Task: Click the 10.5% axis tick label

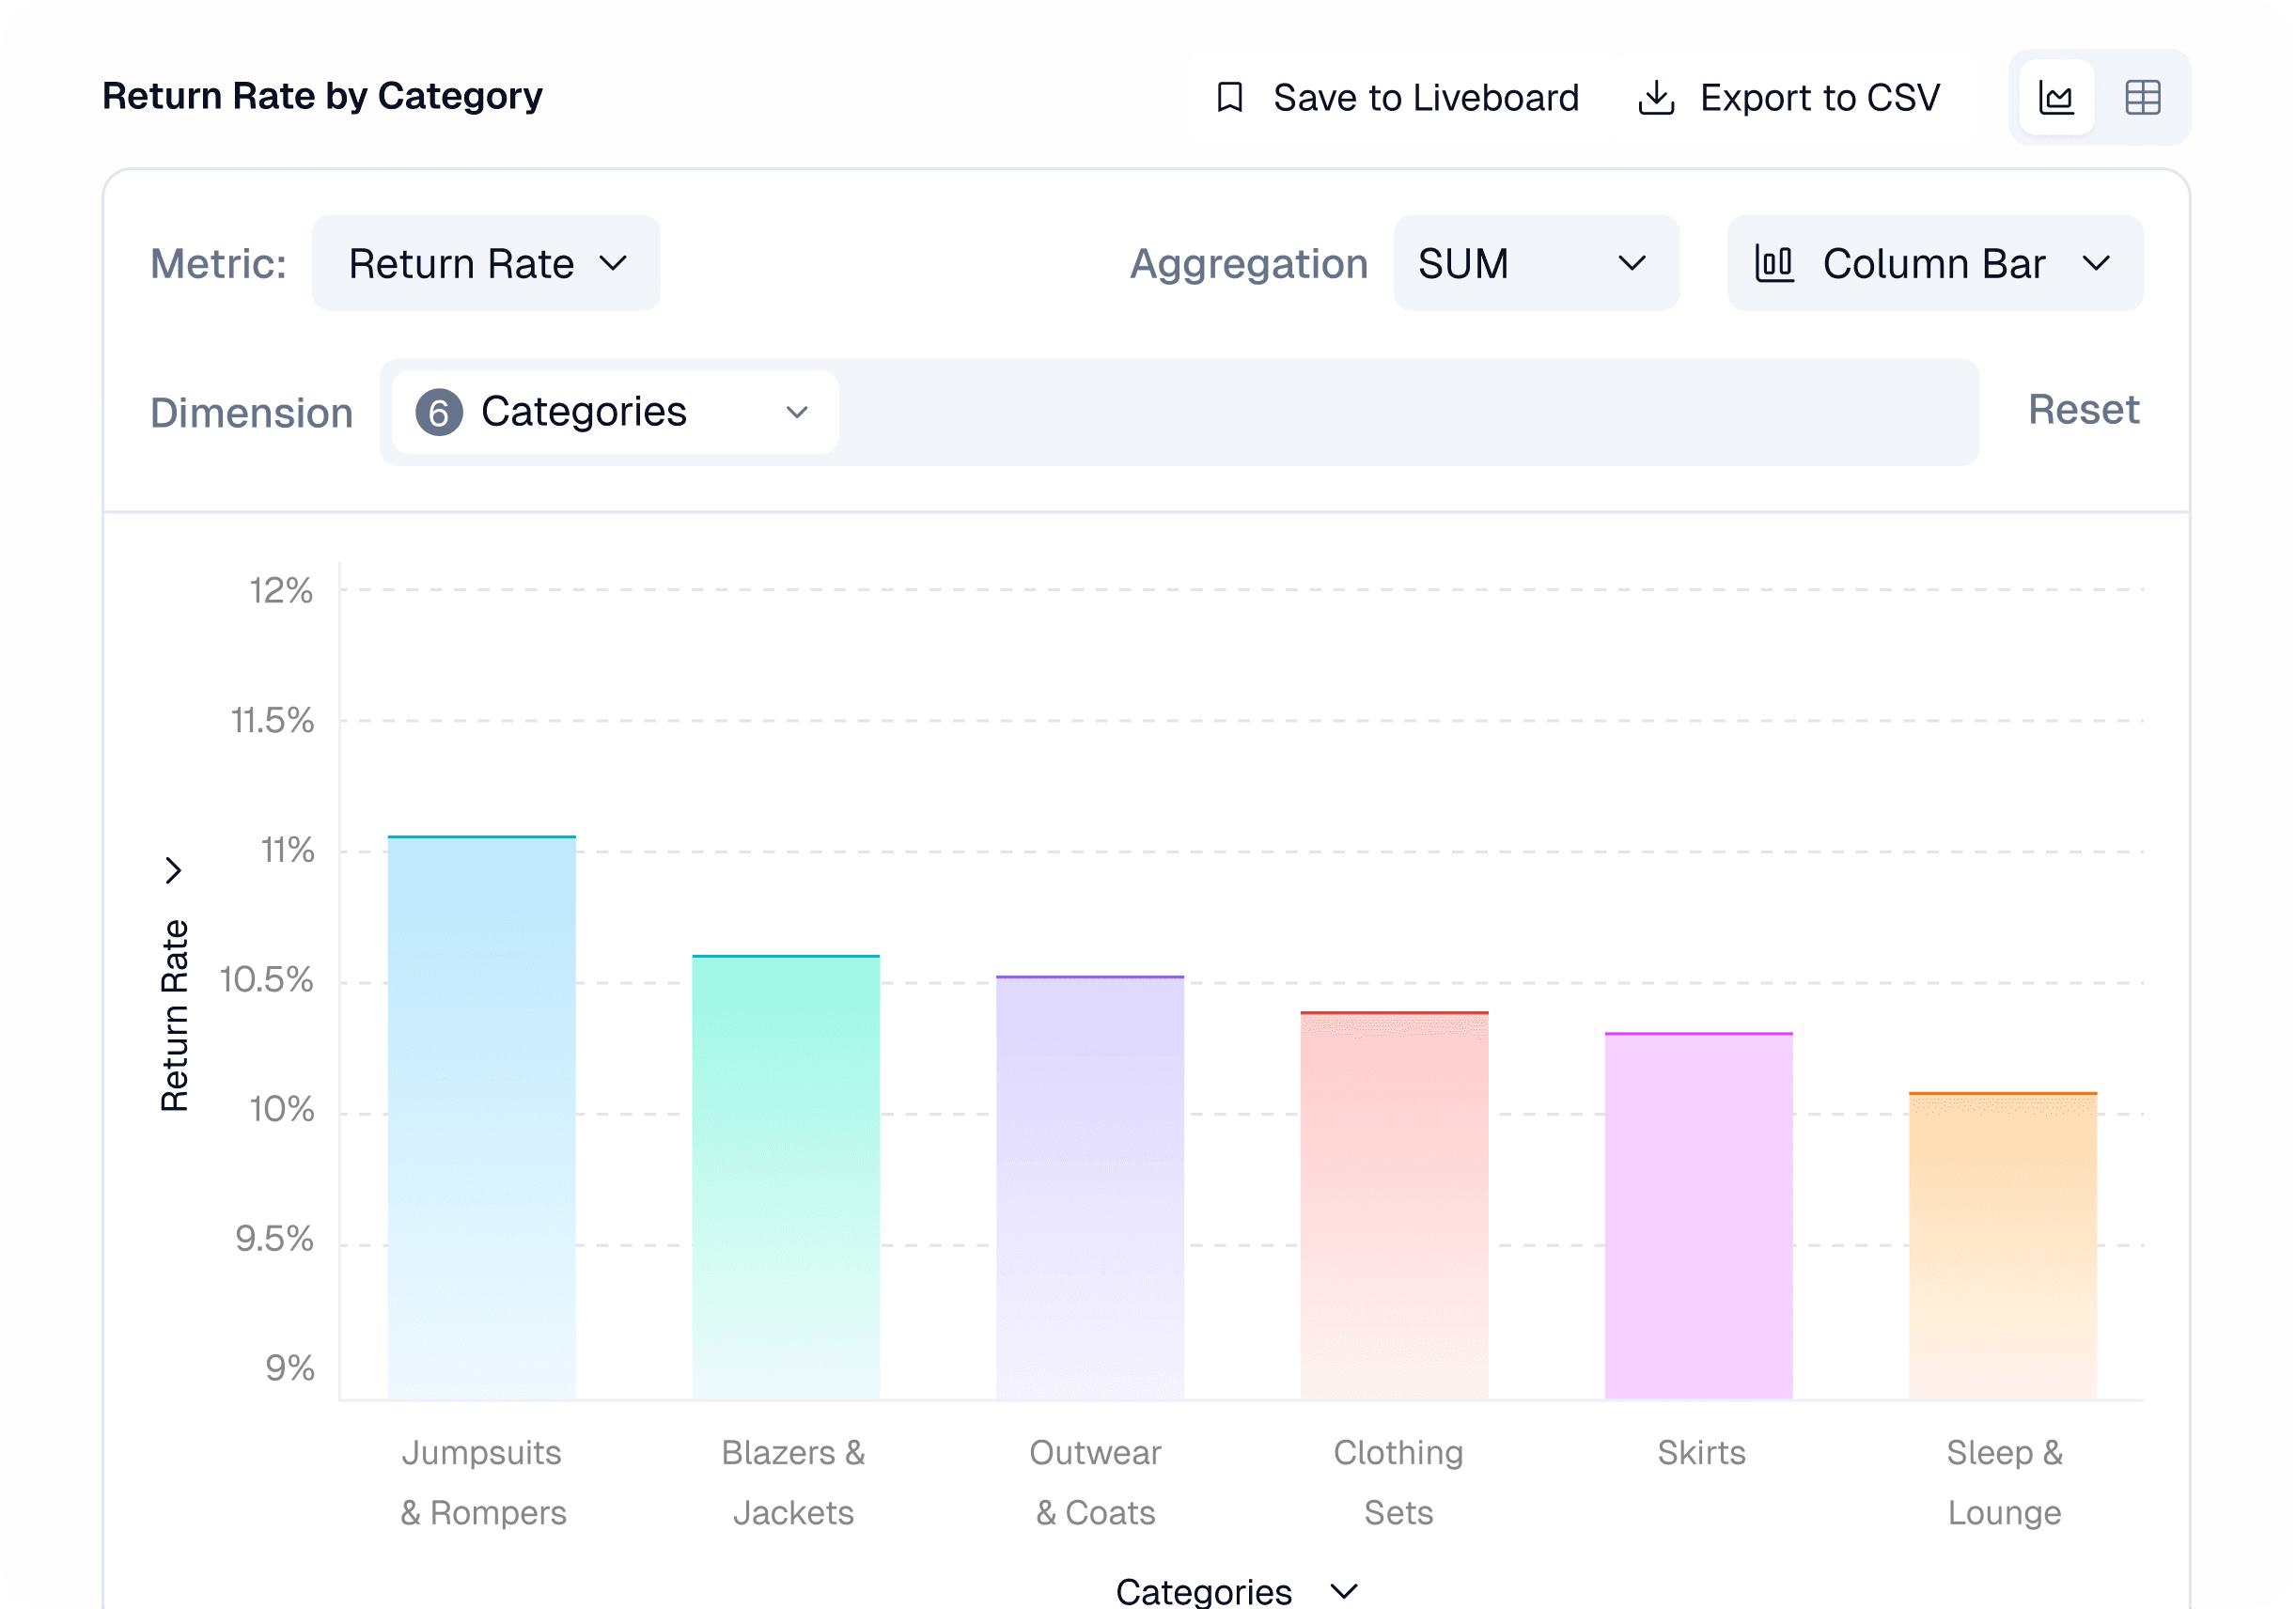Action: (x=266, y=979)
